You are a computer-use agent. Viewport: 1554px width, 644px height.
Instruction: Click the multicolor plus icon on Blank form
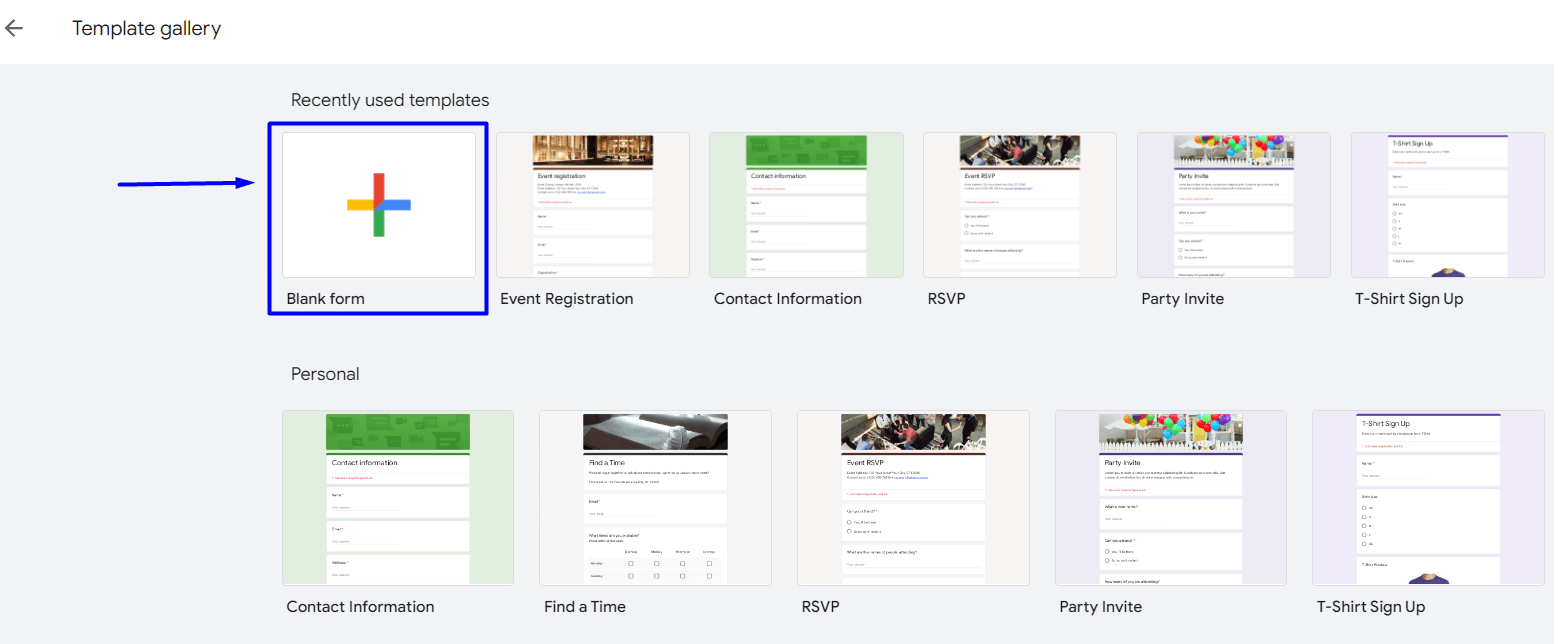(378, 204)
